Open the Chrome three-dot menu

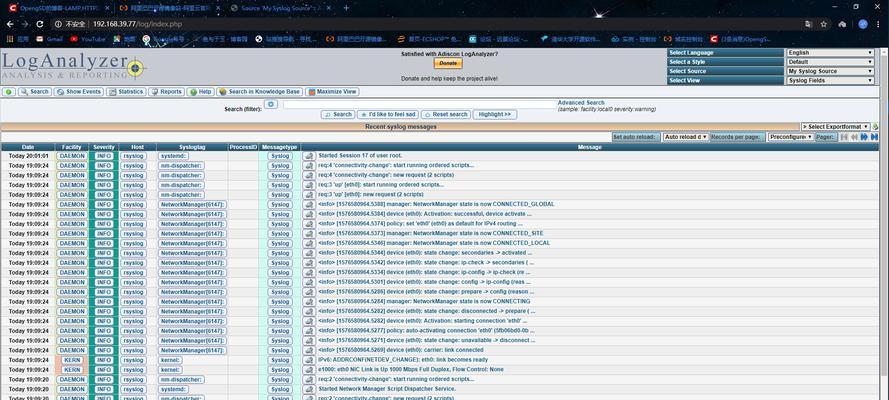pyautogui.click(x=878, y=24)
